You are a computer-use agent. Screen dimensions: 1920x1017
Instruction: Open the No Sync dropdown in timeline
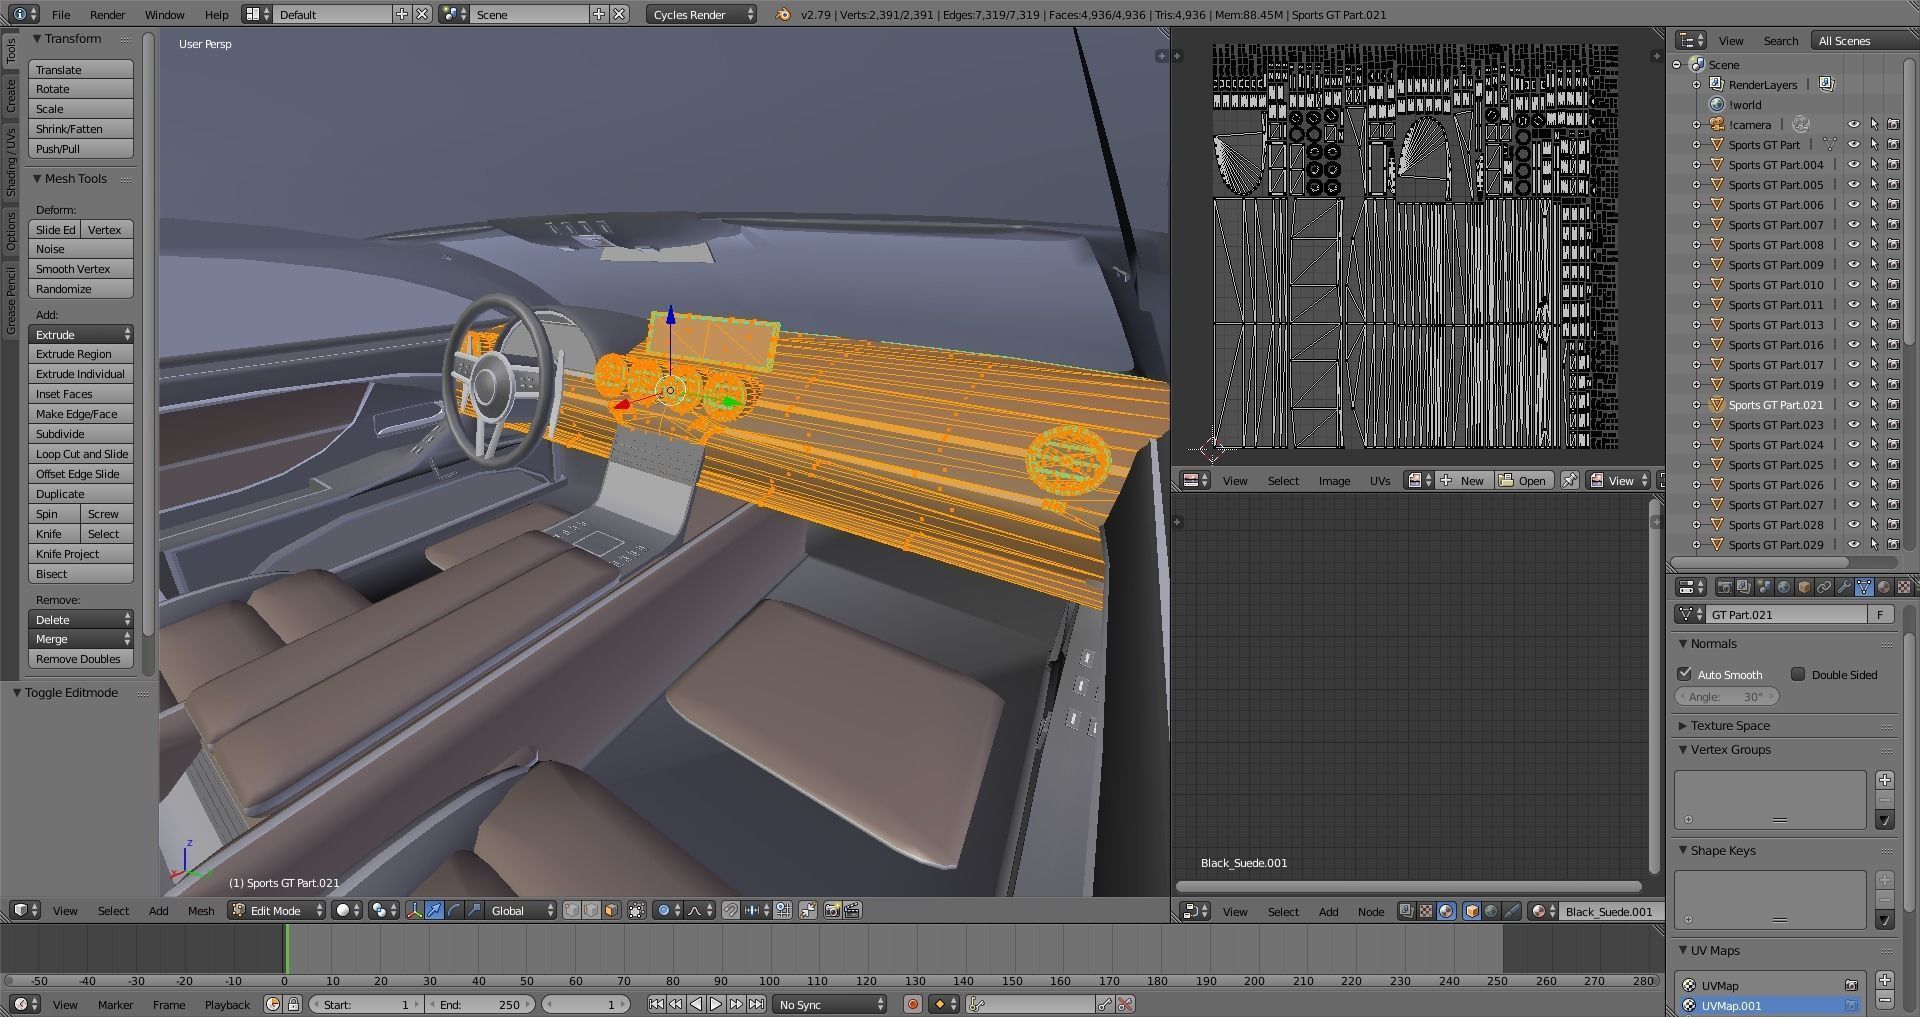point(830,1004)
